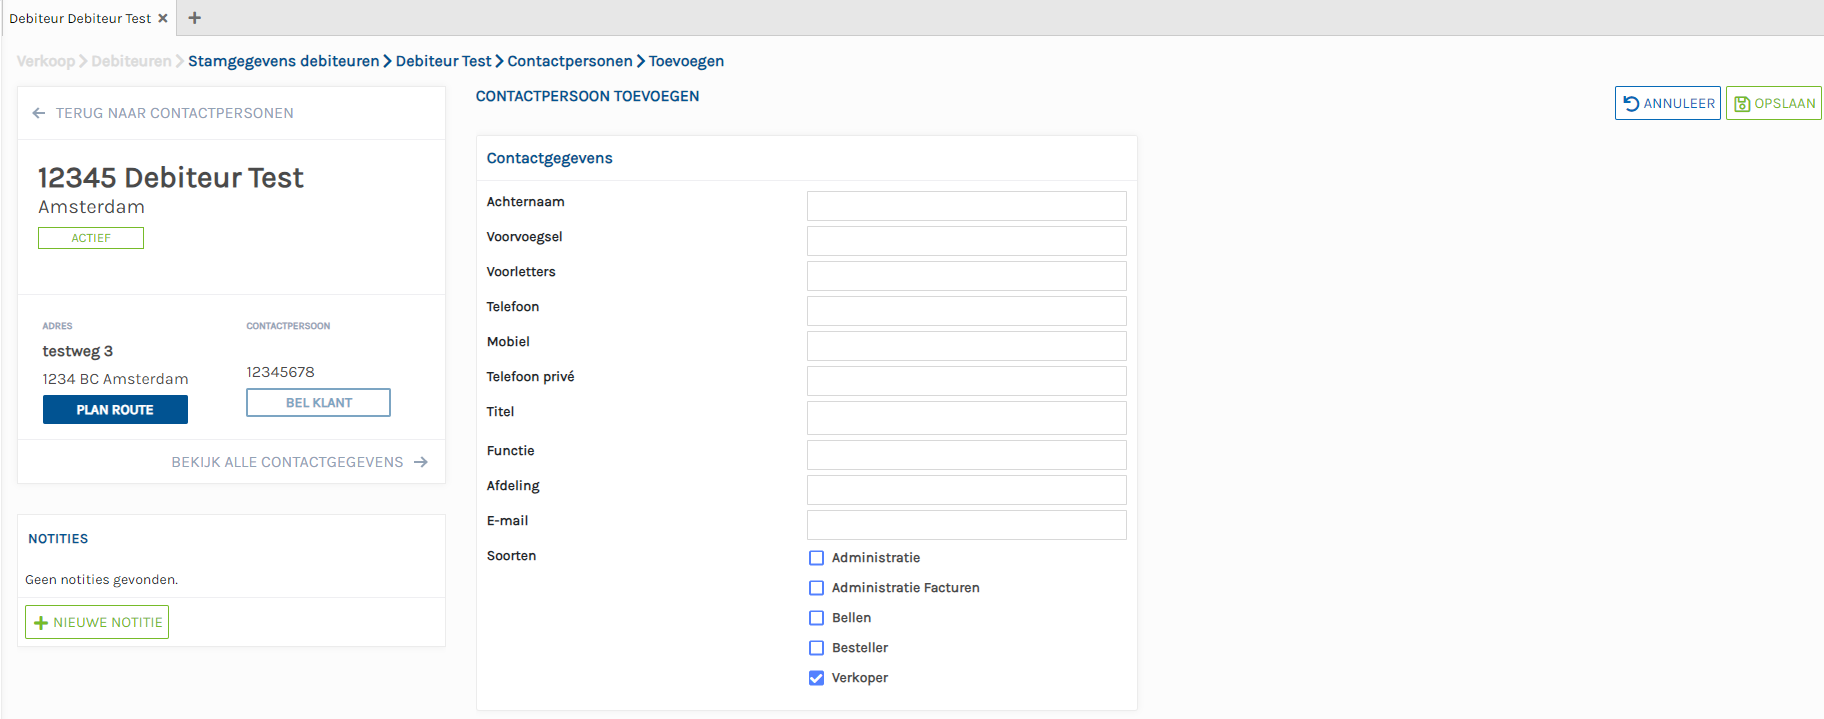Image resolution: width=1824 pixels, height=719 pixels.
Task: Tick the Administratie Facturen checkbox
Action: point(816,588)
